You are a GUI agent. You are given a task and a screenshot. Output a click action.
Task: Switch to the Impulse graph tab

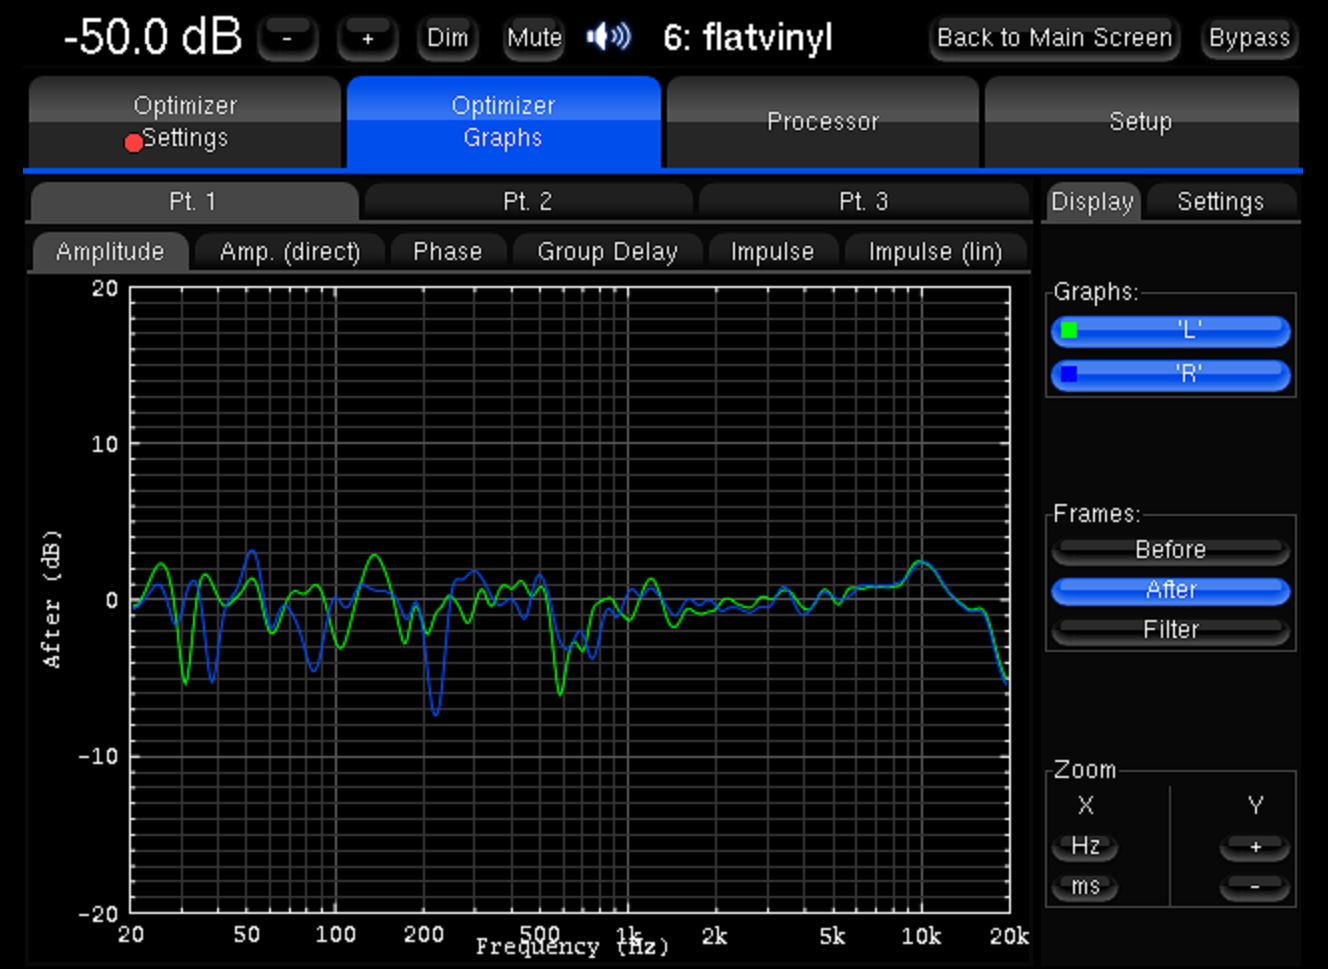[x=772, y=251]
